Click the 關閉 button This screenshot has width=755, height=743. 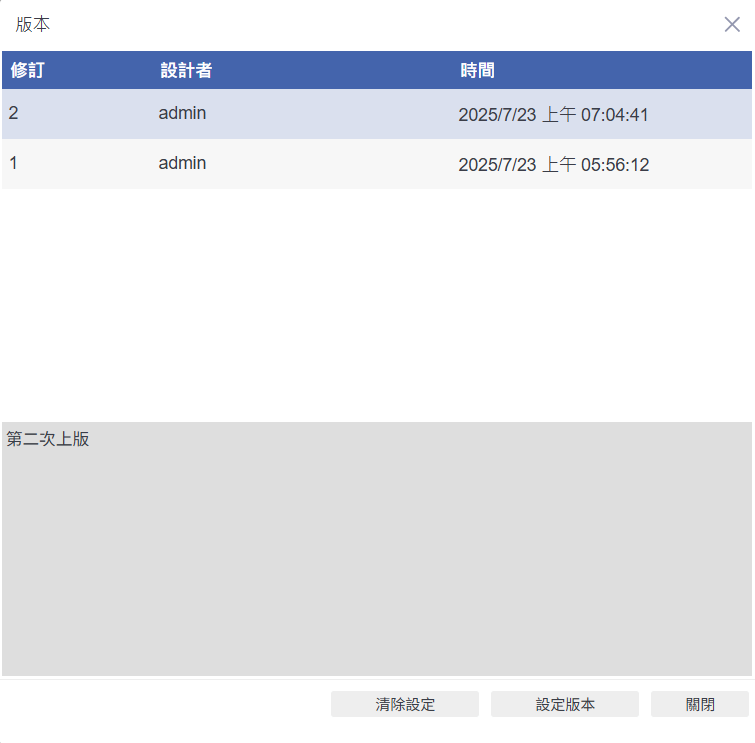(699, 704)
